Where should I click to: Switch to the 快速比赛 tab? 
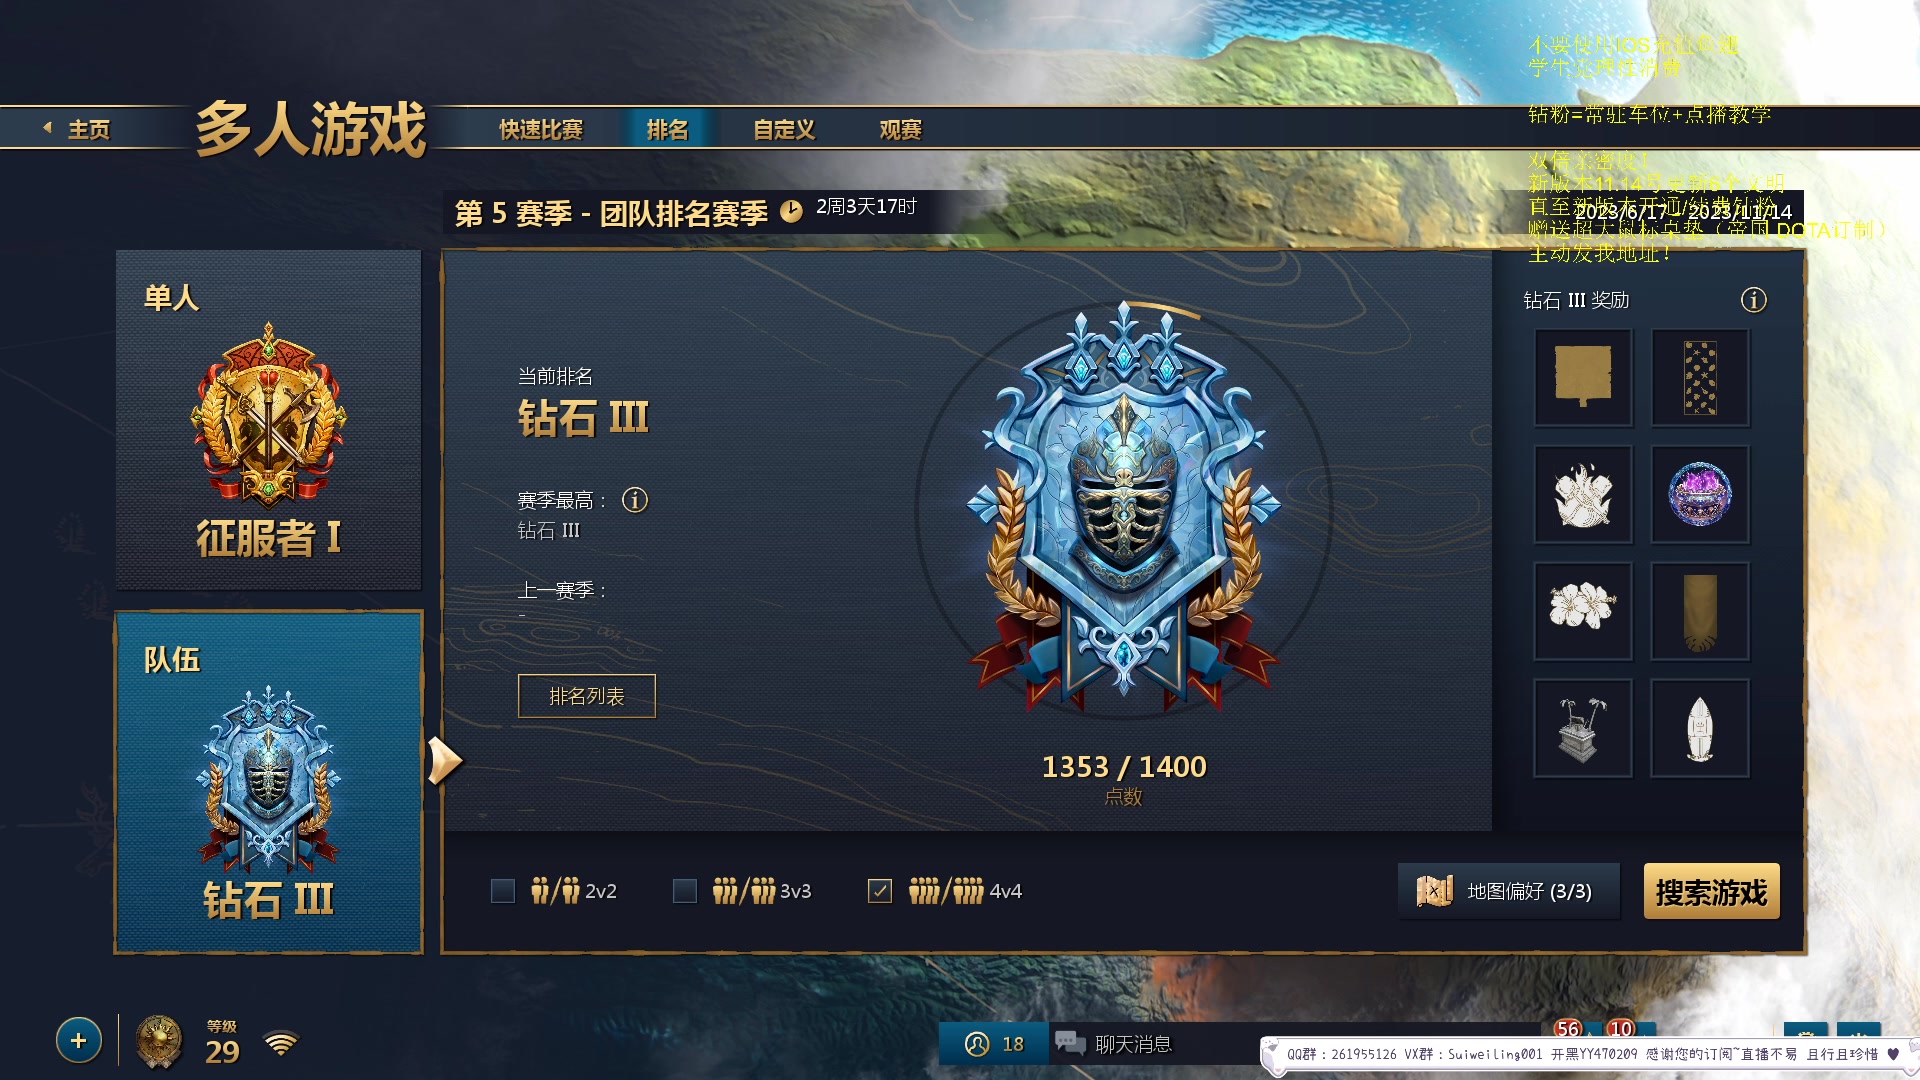tap(541, 130)
